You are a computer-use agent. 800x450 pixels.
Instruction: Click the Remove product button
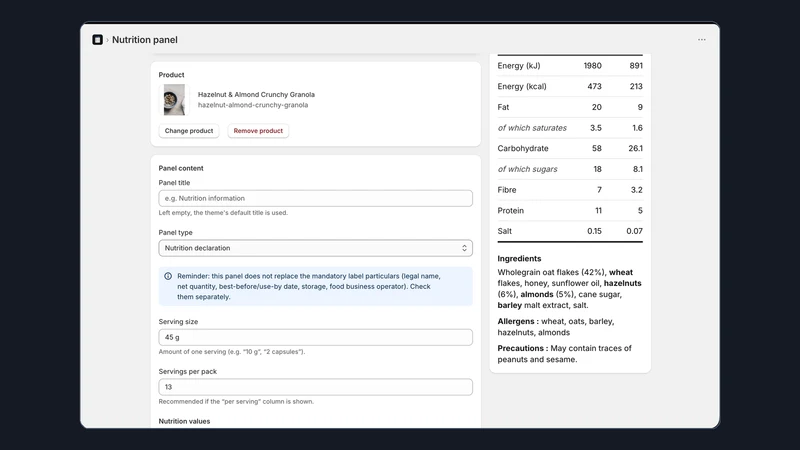[x=258, y=131]
